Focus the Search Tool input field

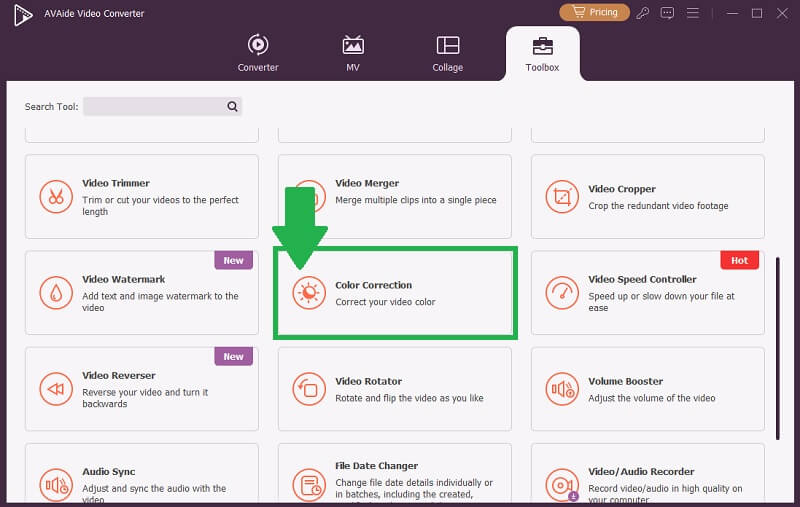[x=153, y=106]
